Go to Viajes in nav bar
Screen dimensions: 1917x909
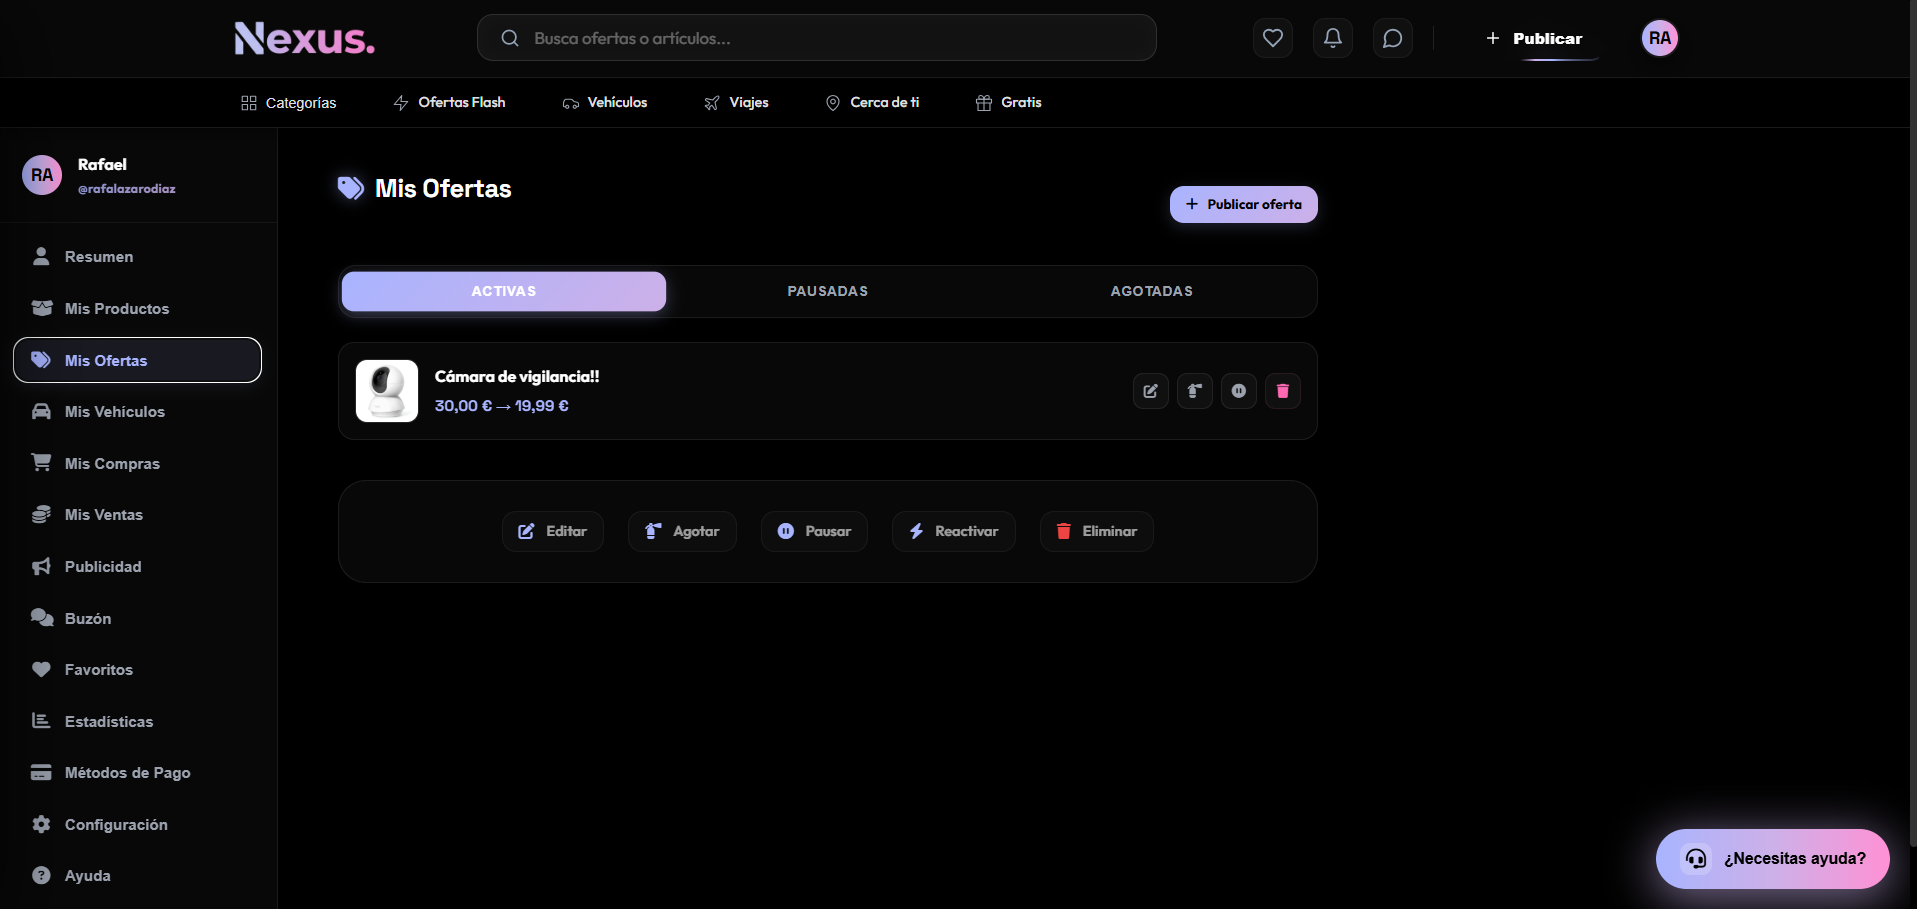pyautogui.click(x=737, y=103)
